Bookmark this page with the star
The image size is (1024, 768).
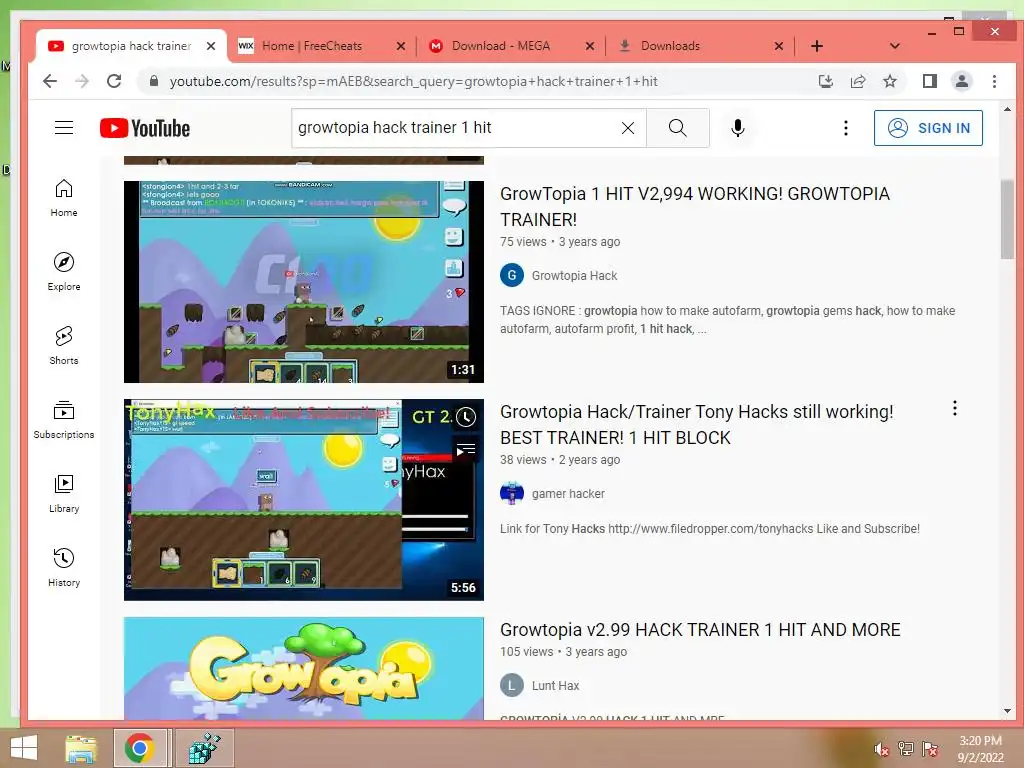pyautogui.click(x=889, y=81)
